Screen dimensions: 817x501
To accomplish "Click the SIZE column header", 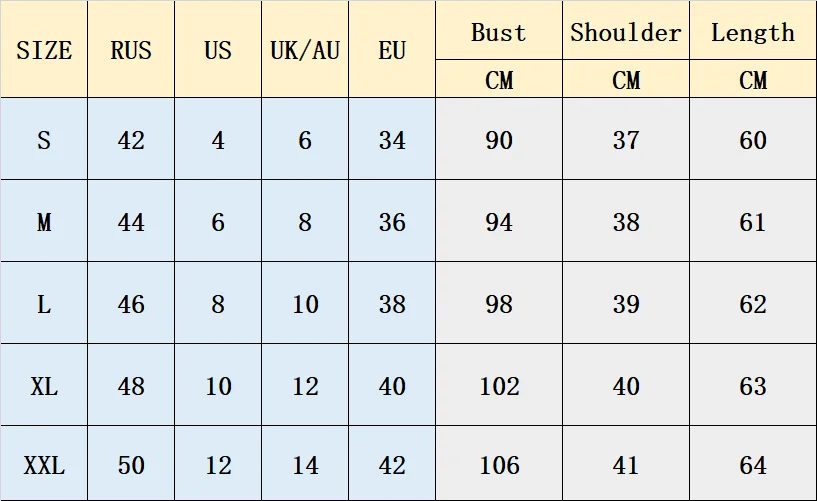I will tap(44, 50).
